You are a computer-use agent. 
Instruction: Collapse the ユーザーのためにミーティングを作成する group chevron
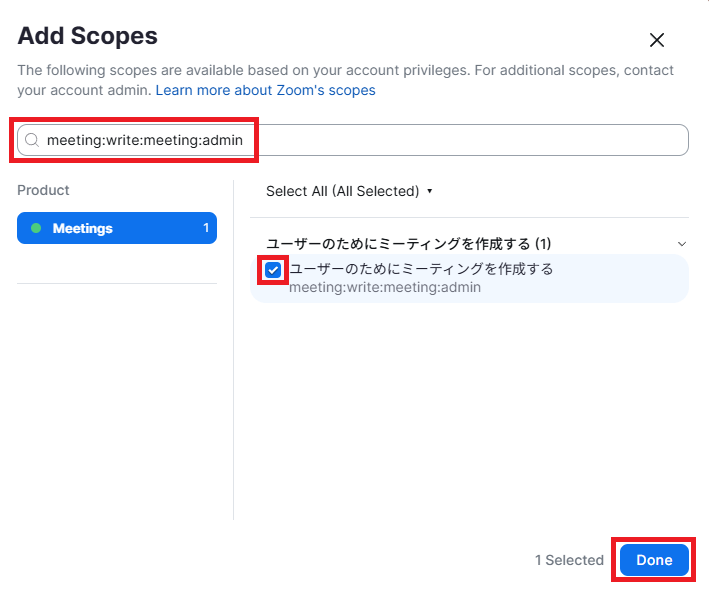point(682,244)
